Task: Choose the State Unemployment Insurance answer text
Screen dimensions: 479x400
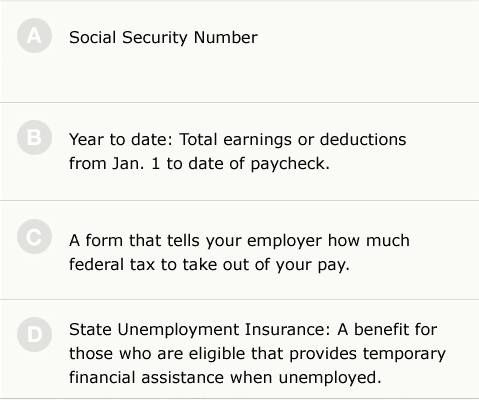Action: pos(257,353)
